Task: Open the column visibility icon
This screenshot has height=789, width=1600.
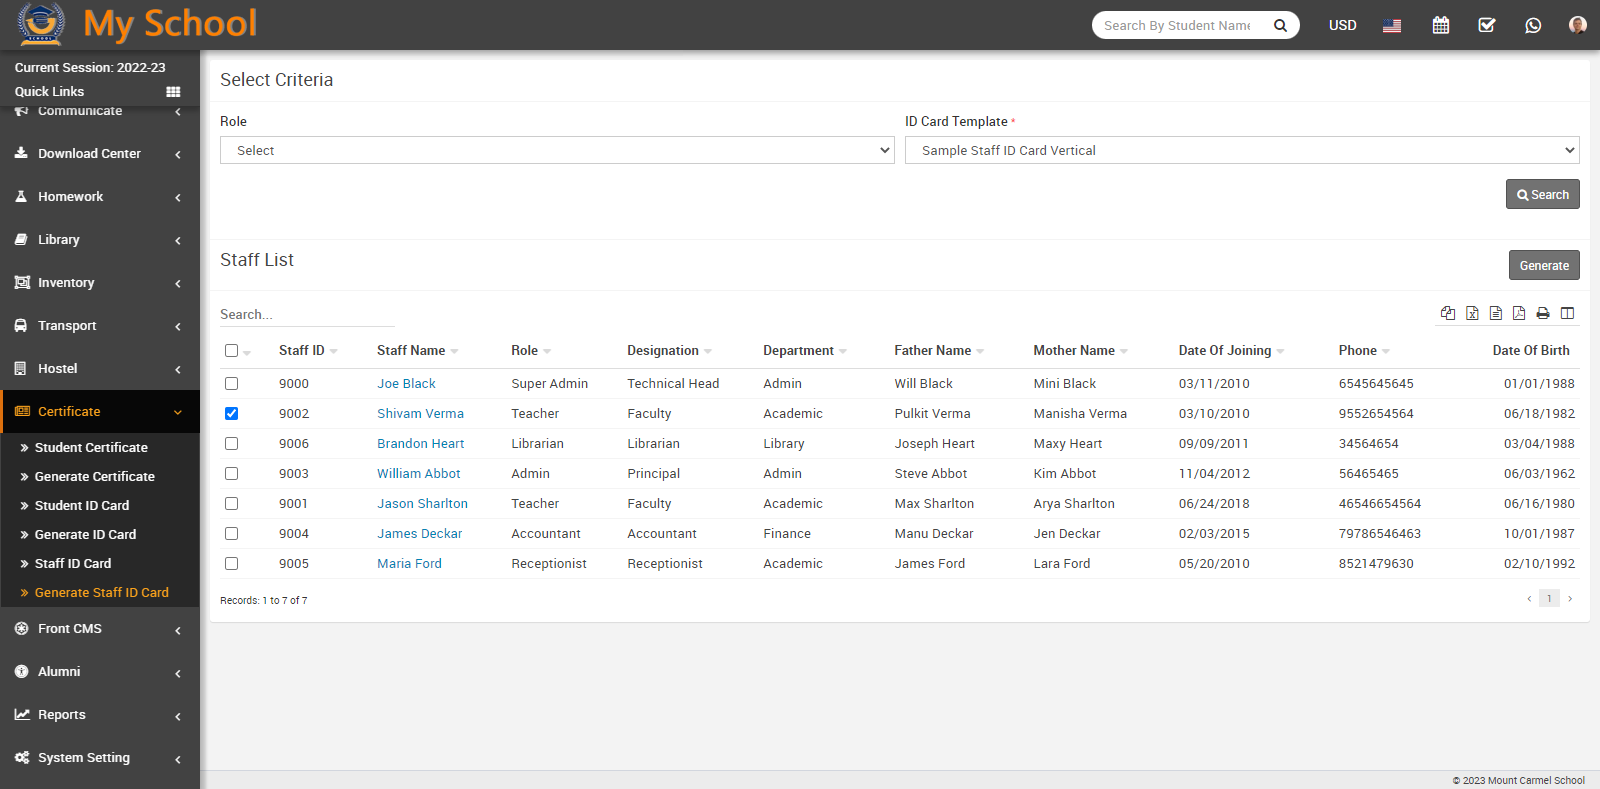Action: point(1567,313)
